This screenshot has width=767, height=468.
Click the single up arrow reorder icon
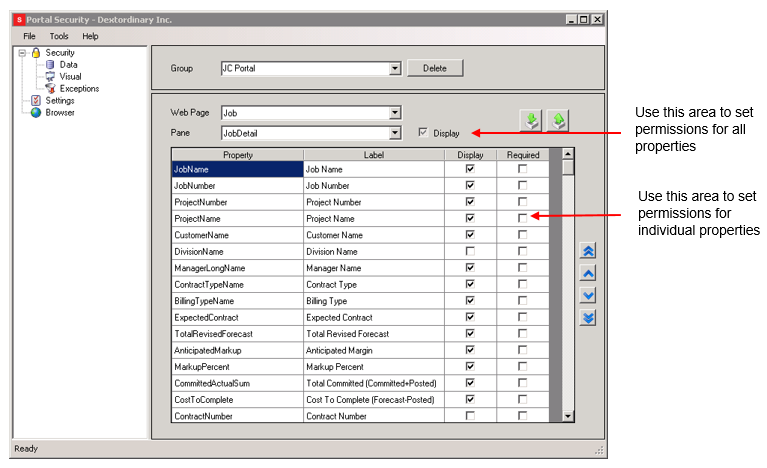[588, 273]
